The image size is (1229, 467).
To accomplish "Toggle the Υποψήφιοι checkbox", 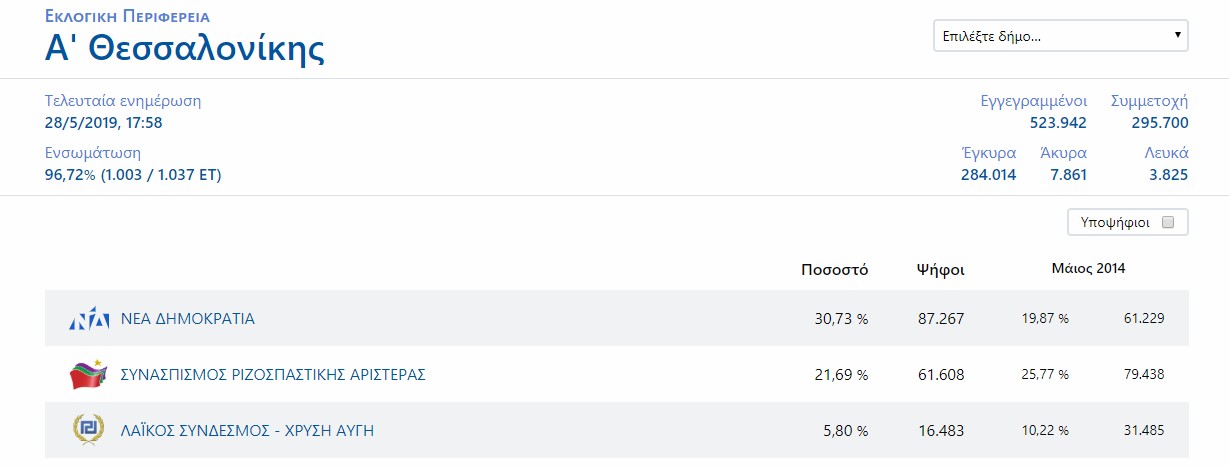I will [1167, 222].
